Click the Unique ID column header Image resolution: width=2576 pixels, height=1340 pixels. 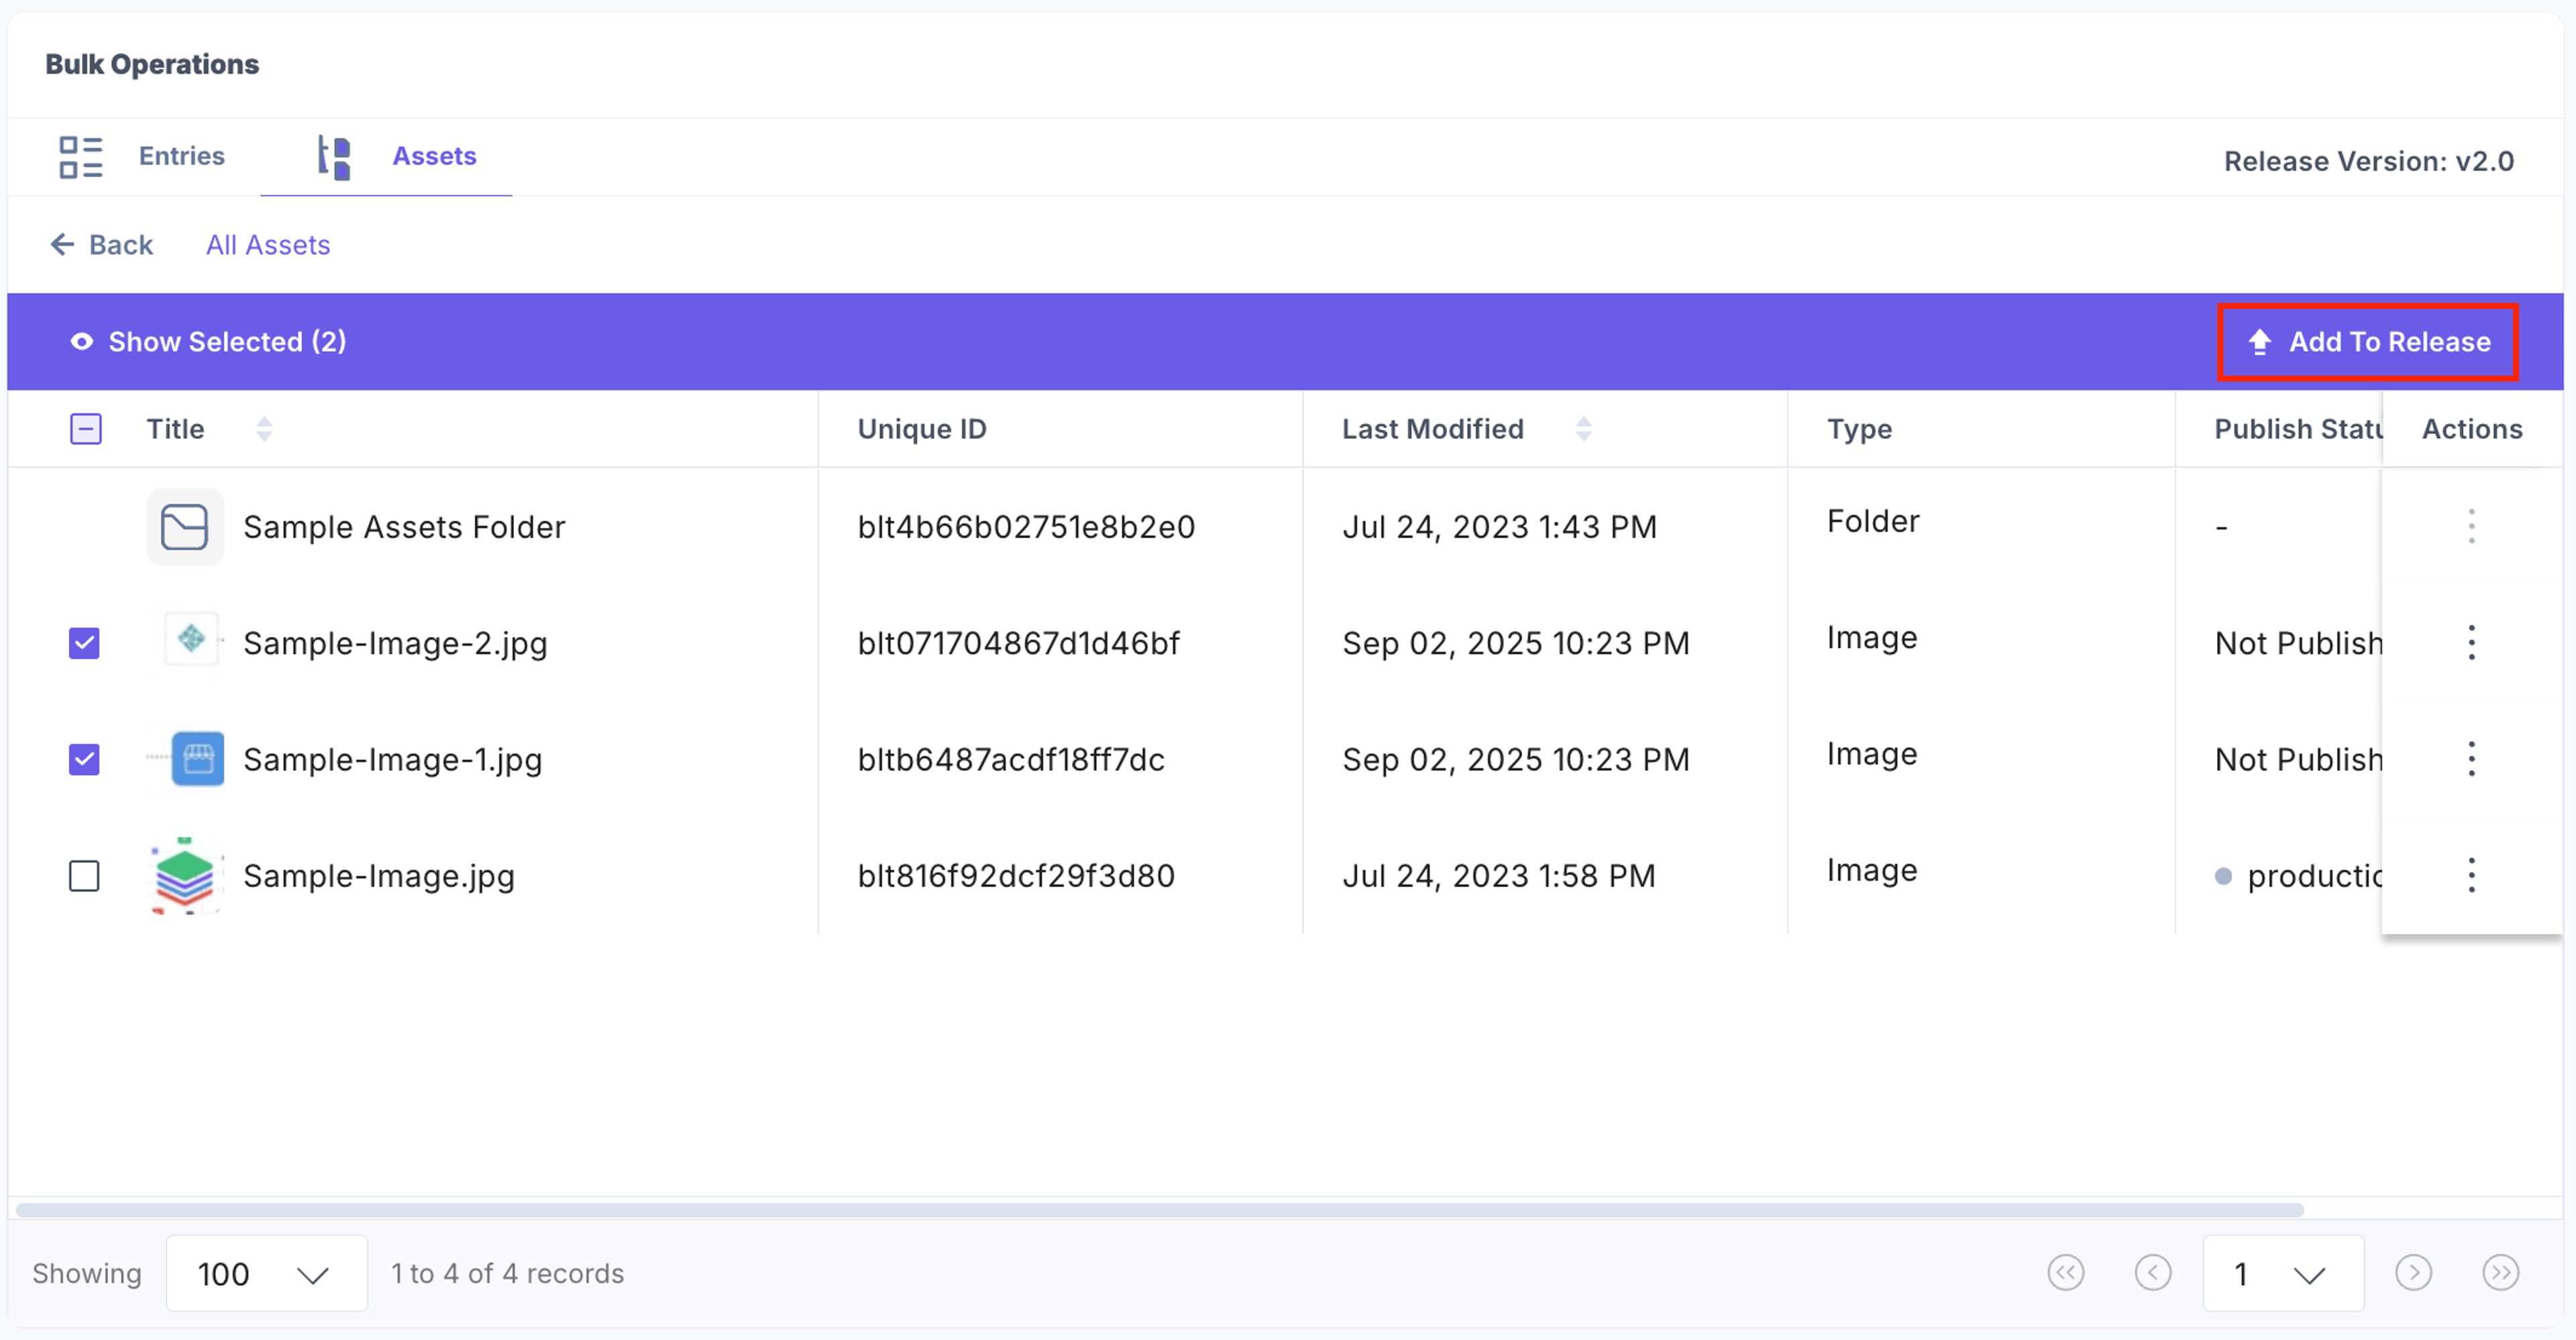click(x=922, y=429)
